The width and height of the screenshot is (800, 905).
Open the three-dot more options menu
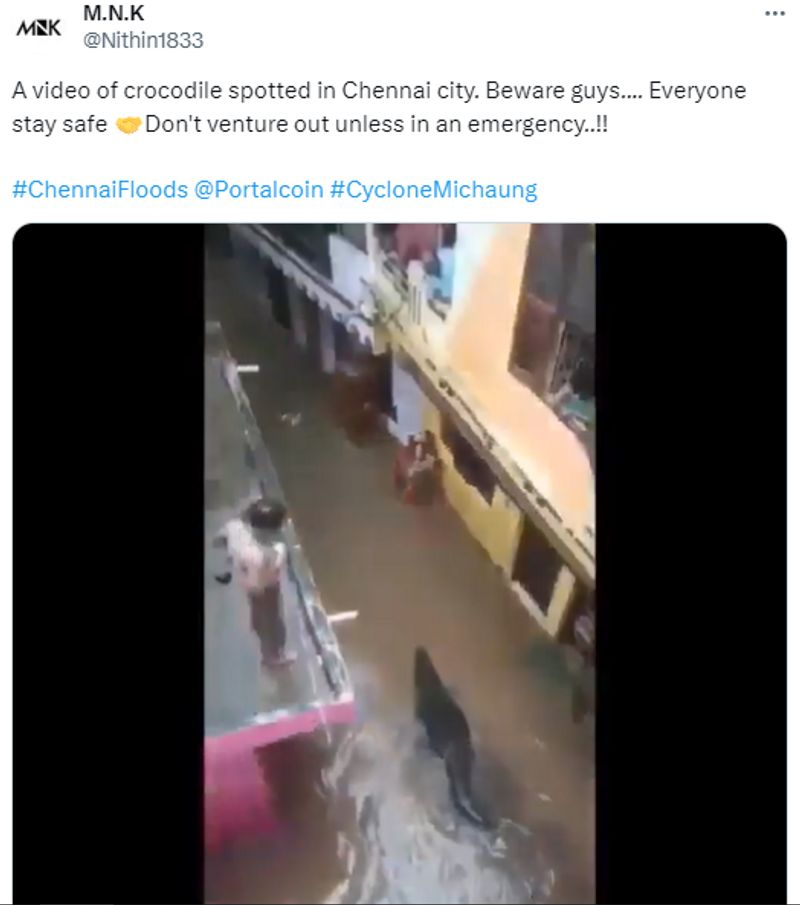pos(775,13)
